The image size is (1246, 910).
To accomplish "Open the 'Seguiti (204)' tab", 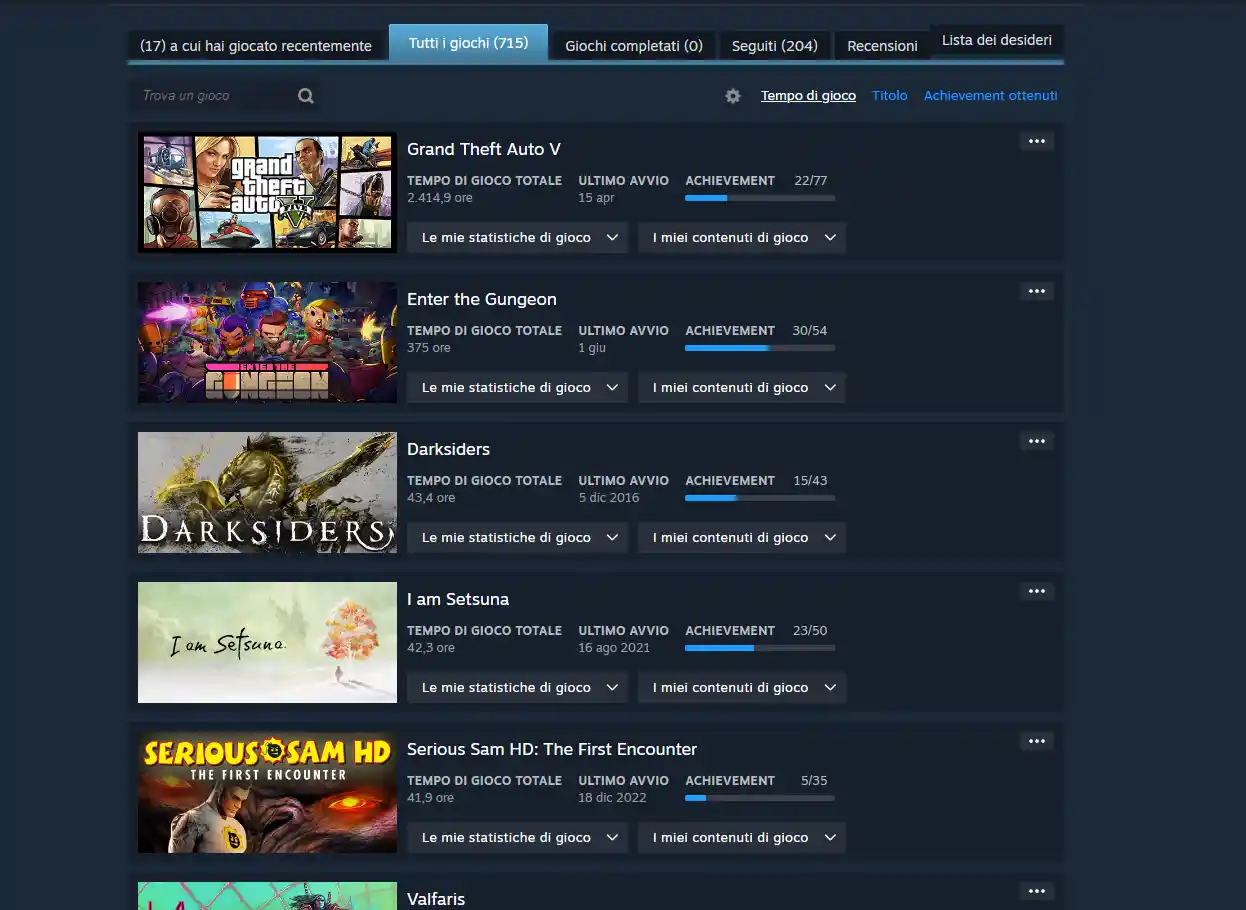I will [775, 46].
